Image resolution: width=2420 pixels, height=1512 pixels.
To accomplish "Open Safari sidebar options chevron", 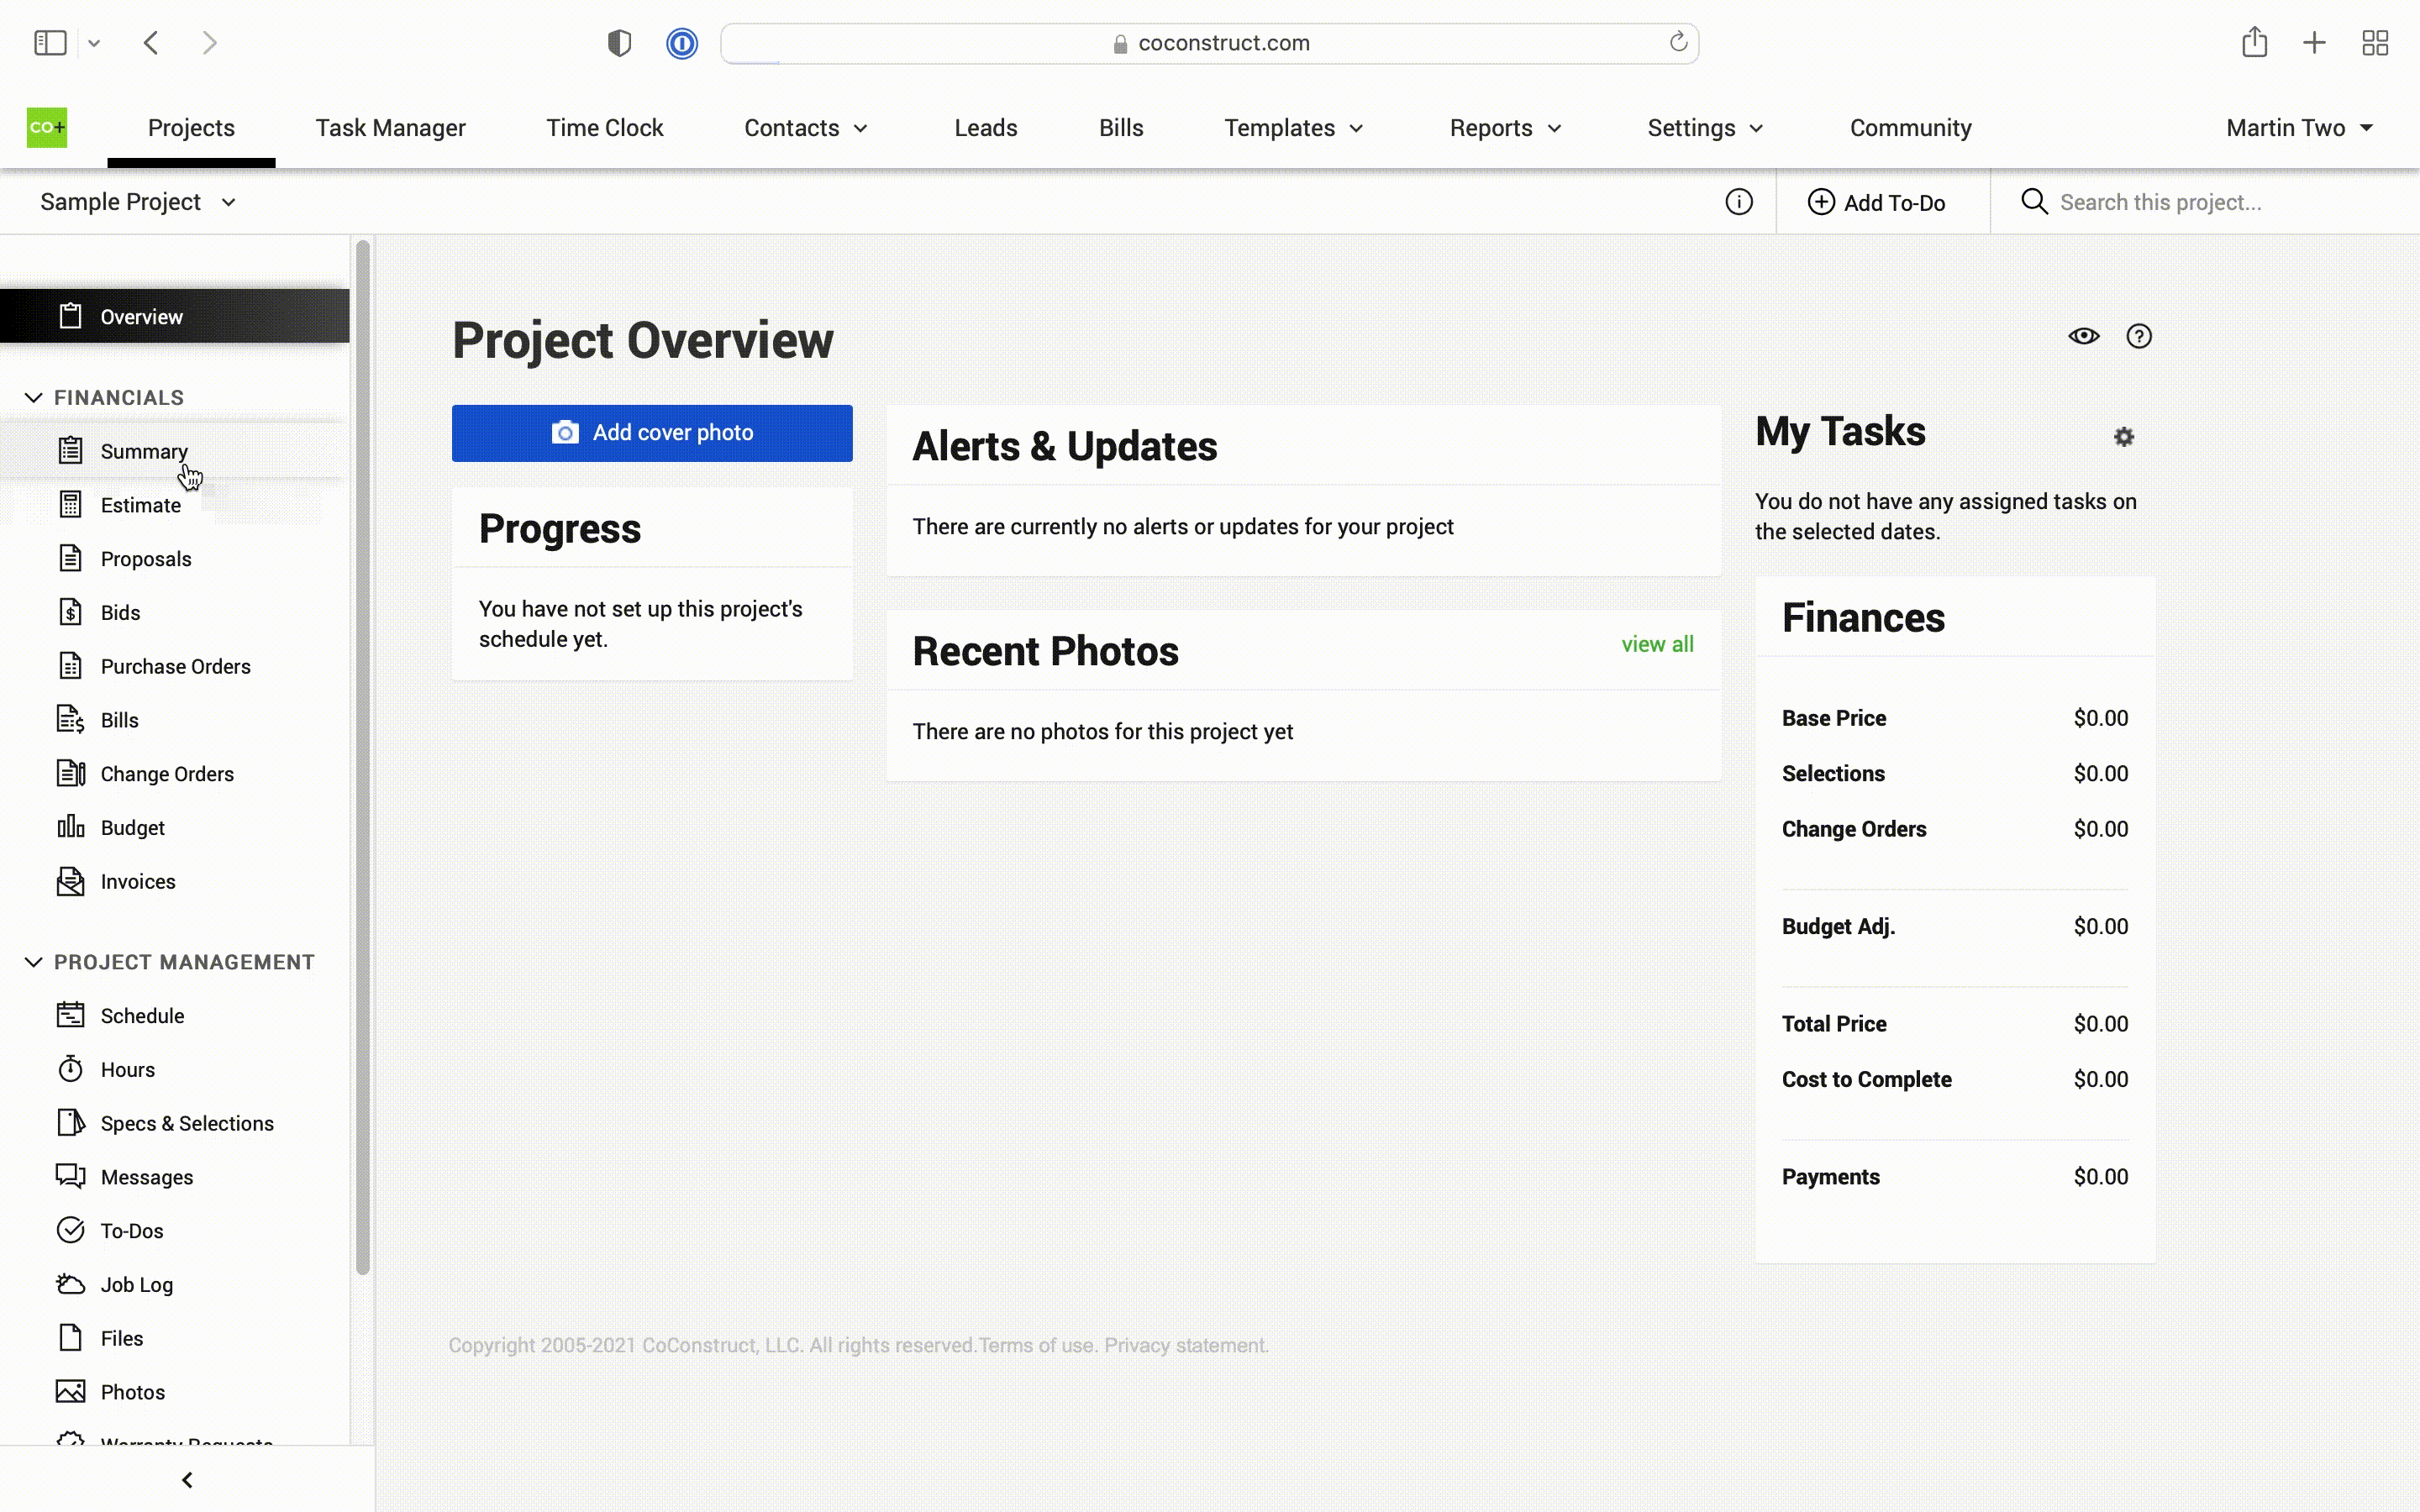I will (94, 43).
